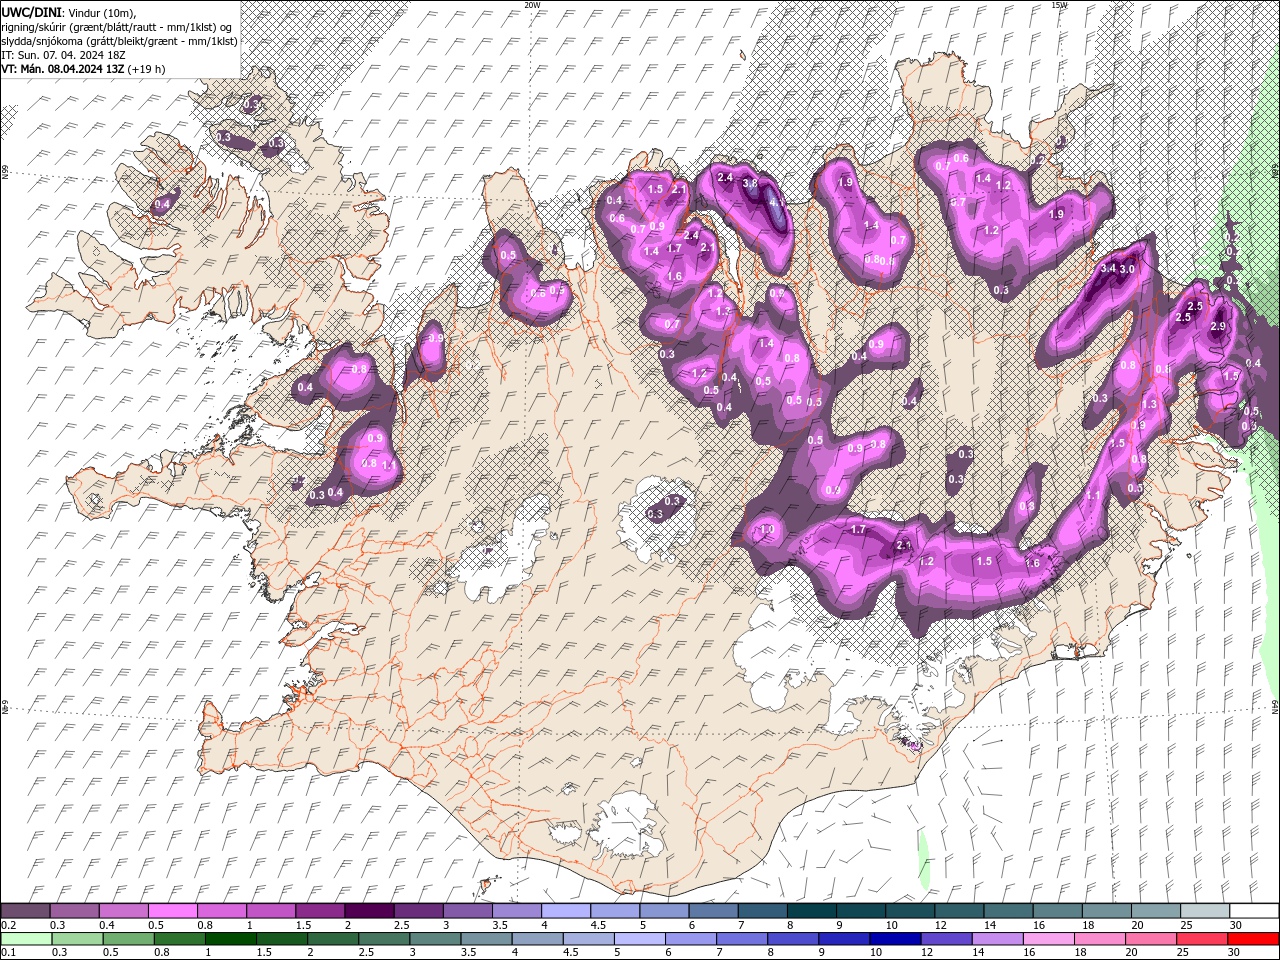This screenshot has height=960, width=1280.
Task: Select the 3.0 snowfall value on the map
Action: 1127,269
